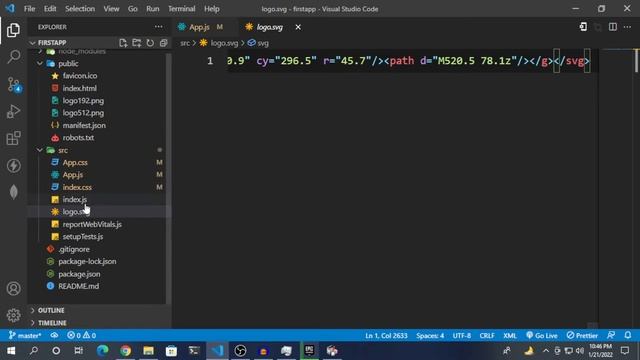Open the feedback icon in status bar
The image size is (640, 360).
(x=611, y=336)
